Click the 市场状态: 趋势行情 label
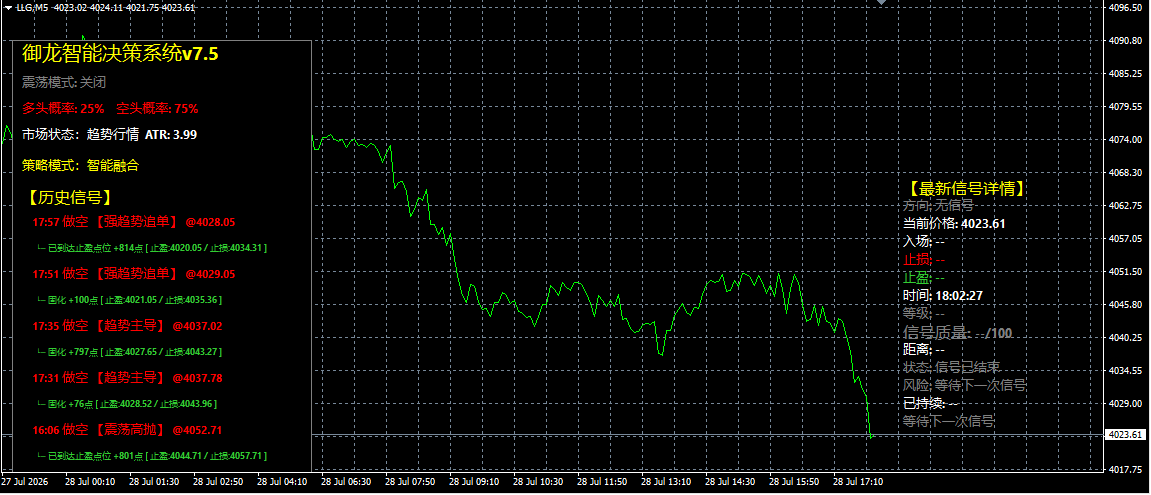Viewport: 1151px width, 495px height. (x=80, y=134)
